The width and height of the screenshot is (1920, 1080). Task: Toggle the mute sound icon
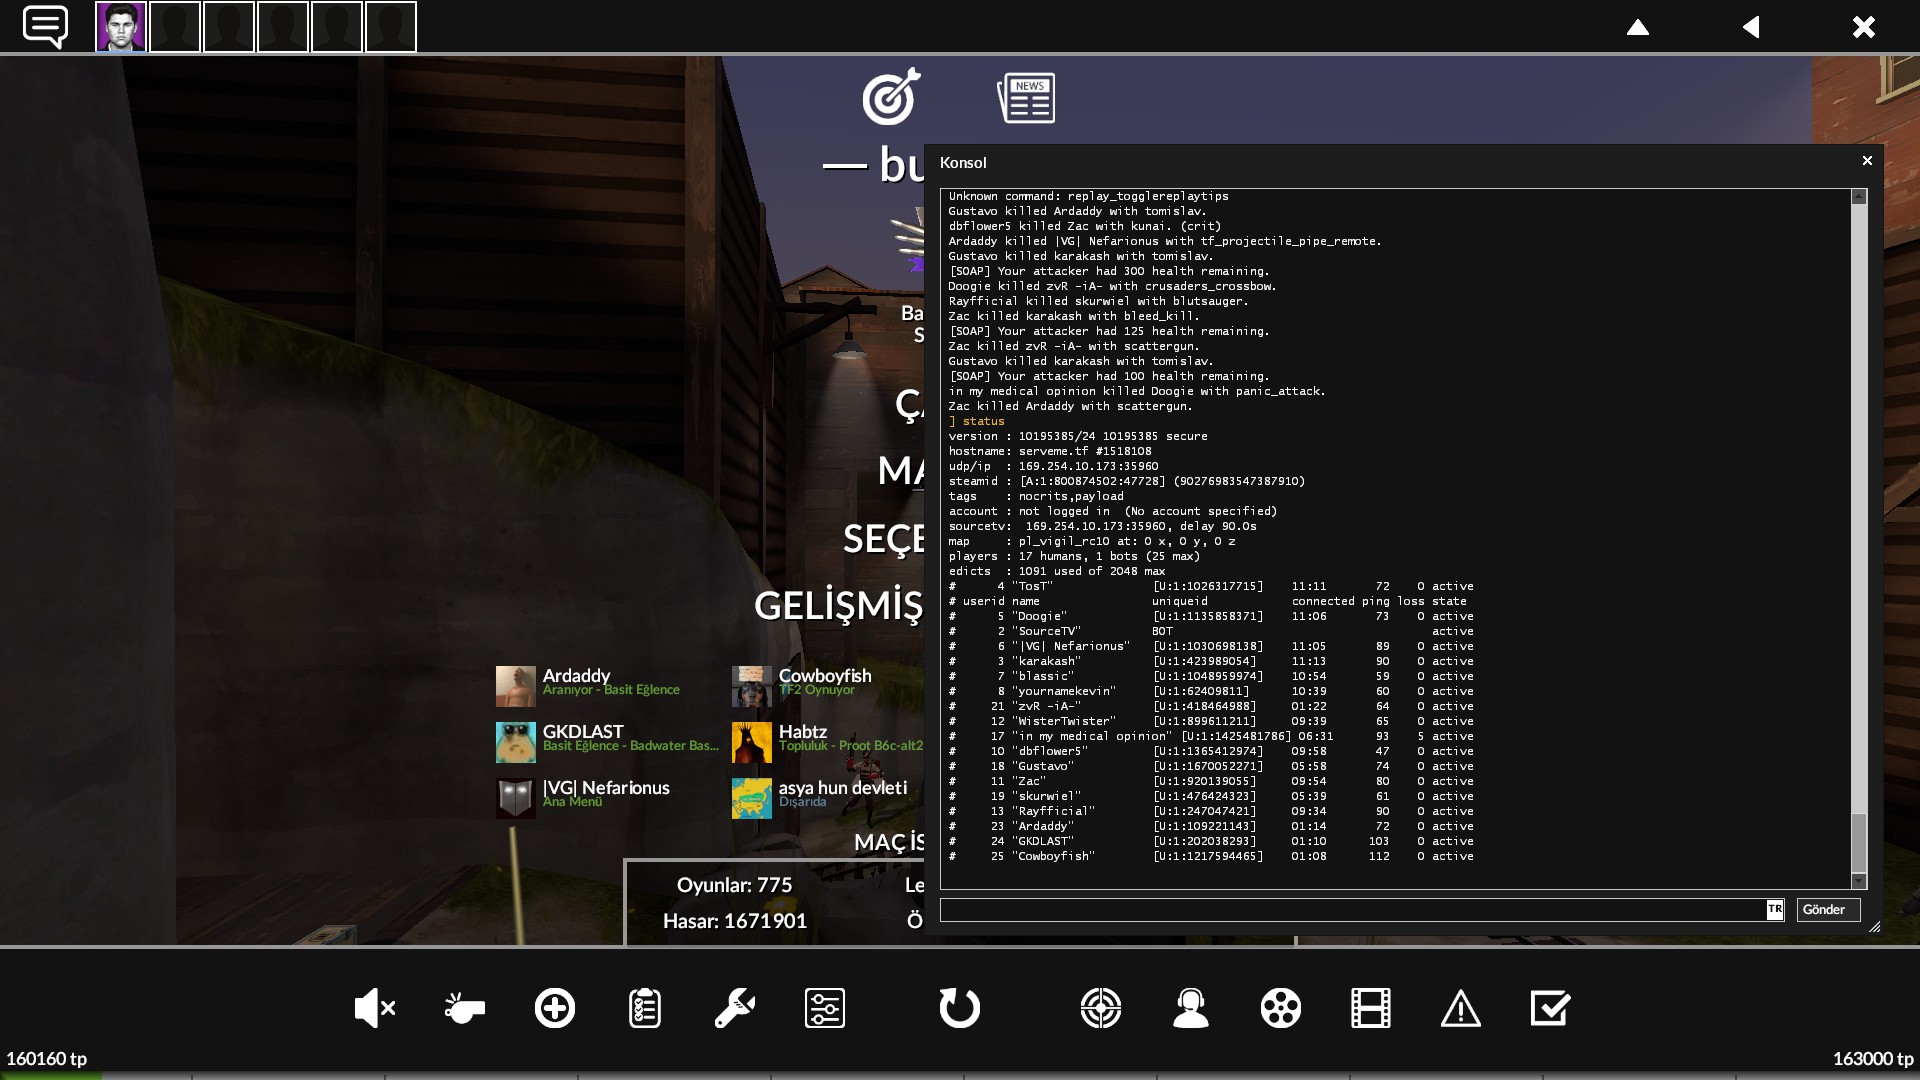tap(375, 1008)
